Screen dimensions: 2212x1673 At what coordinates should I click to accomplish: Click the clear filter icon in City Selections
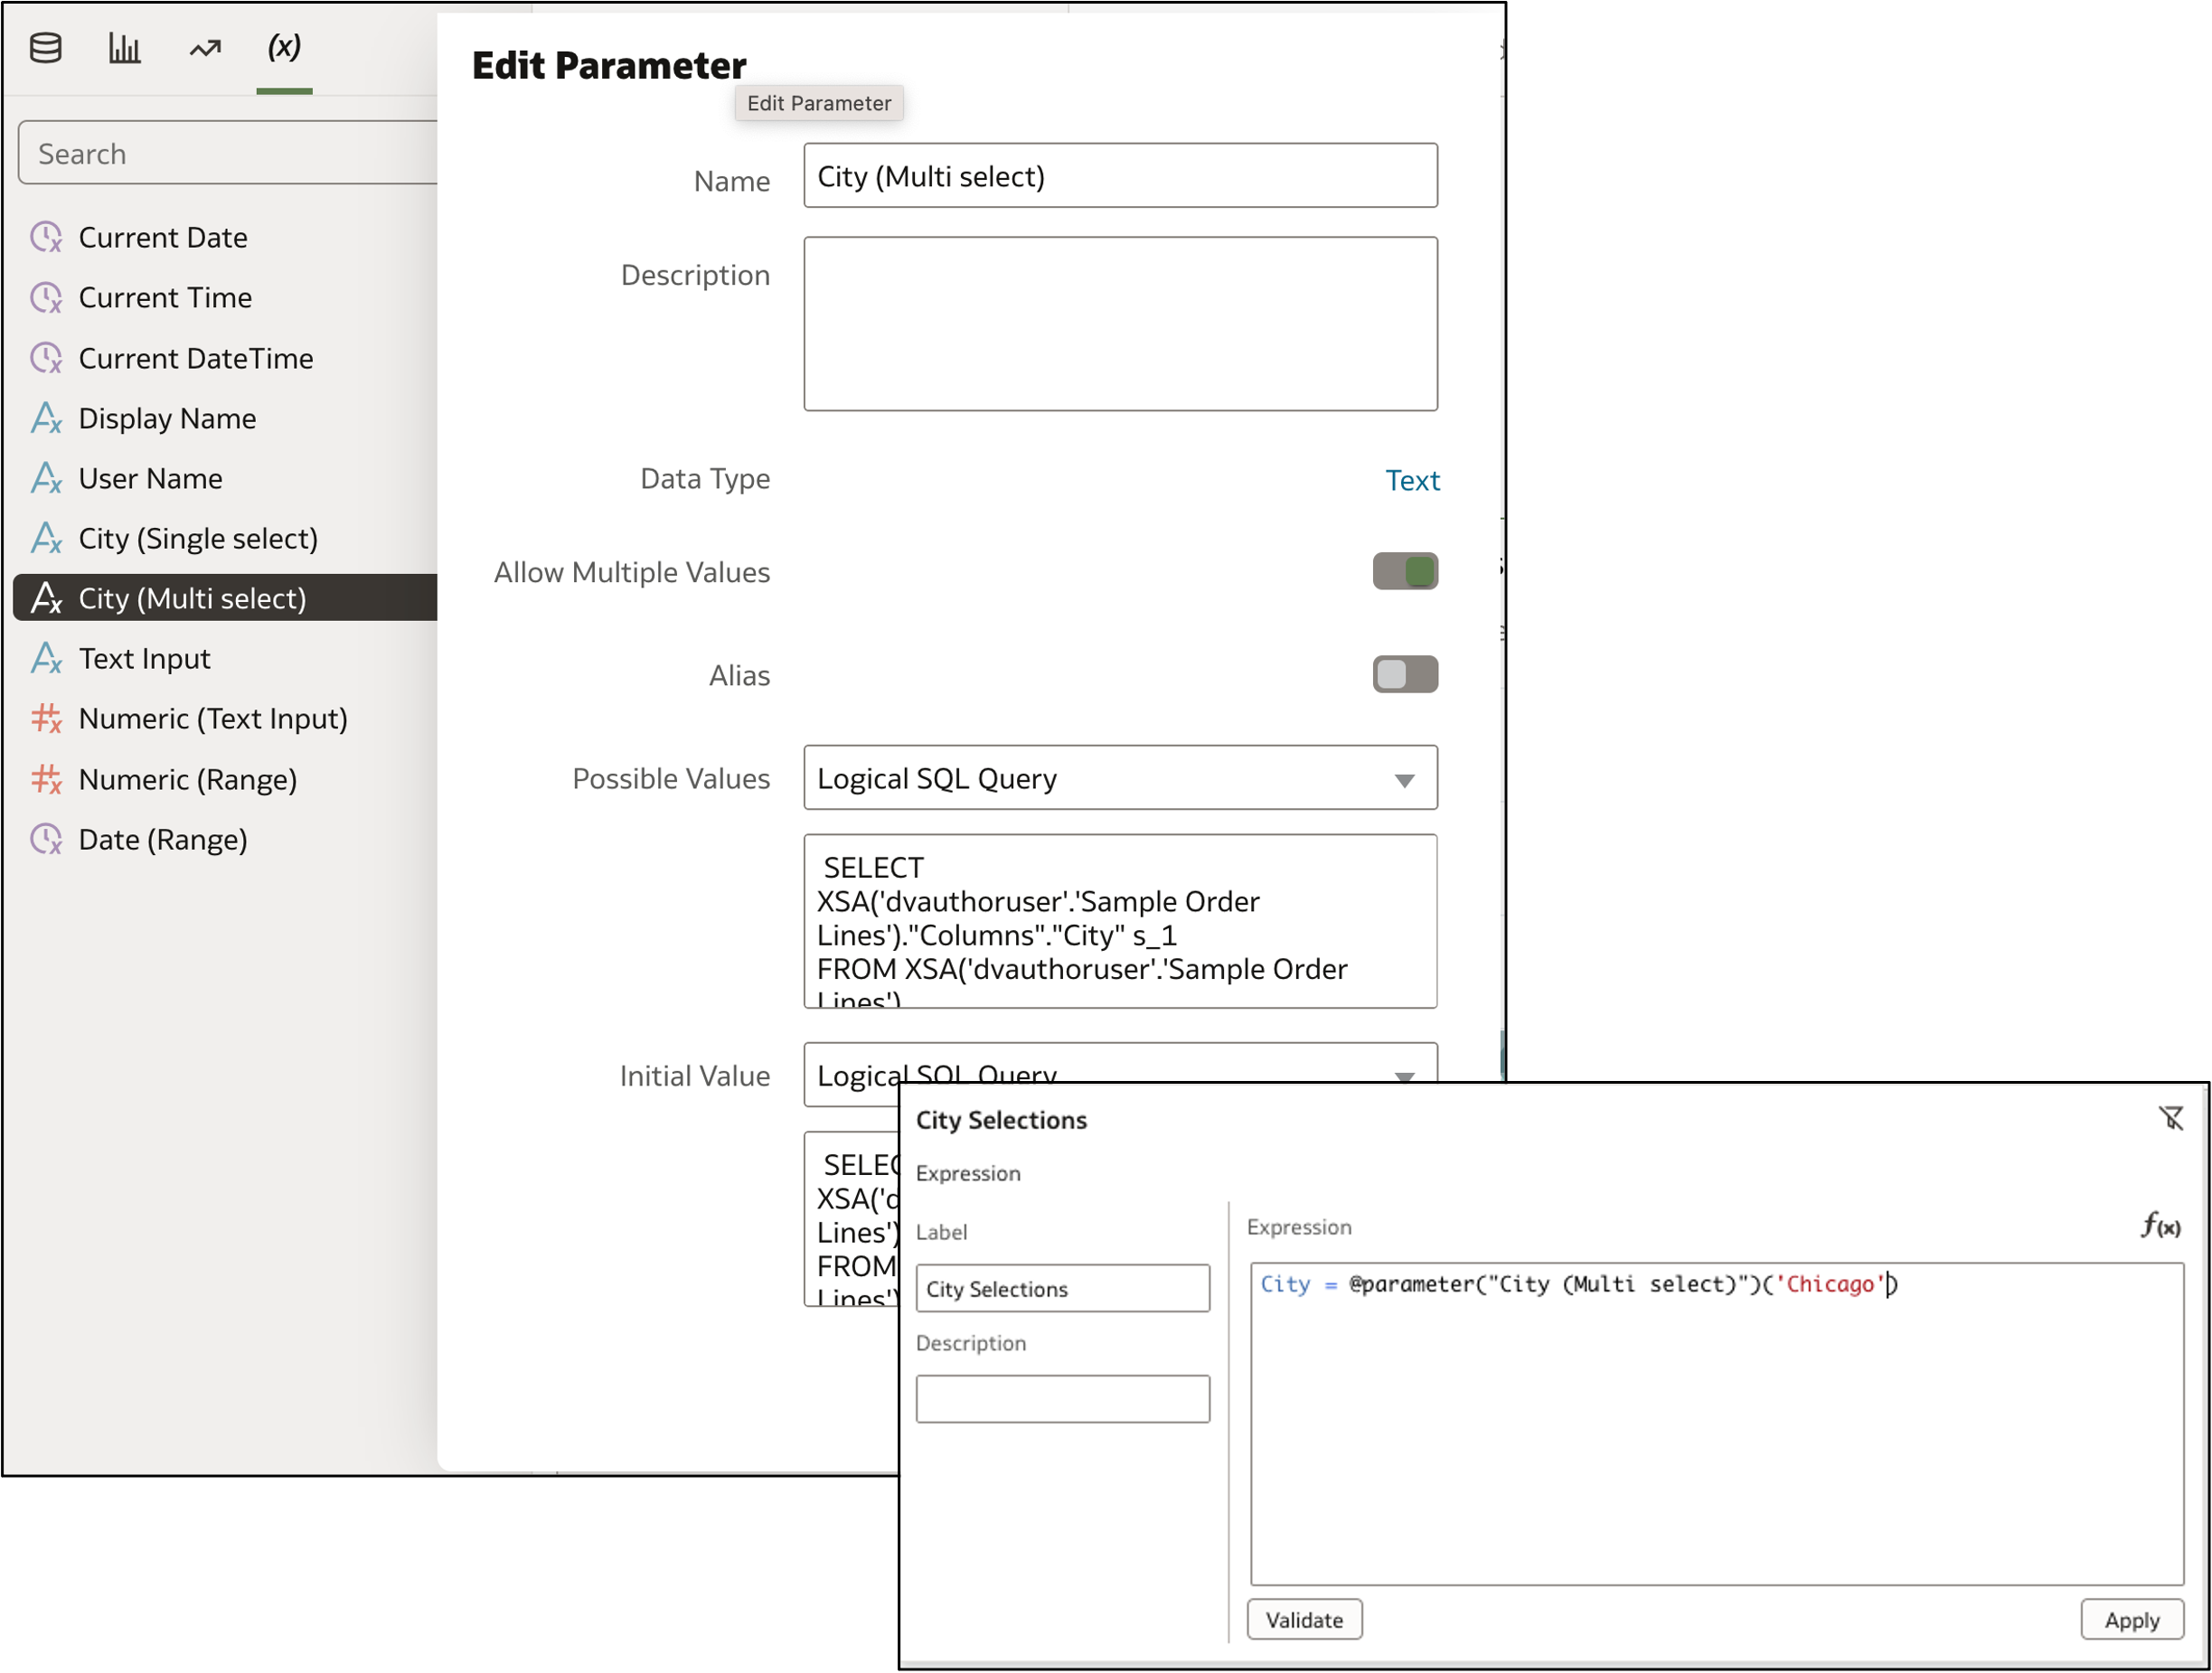click(2172, 1118)
